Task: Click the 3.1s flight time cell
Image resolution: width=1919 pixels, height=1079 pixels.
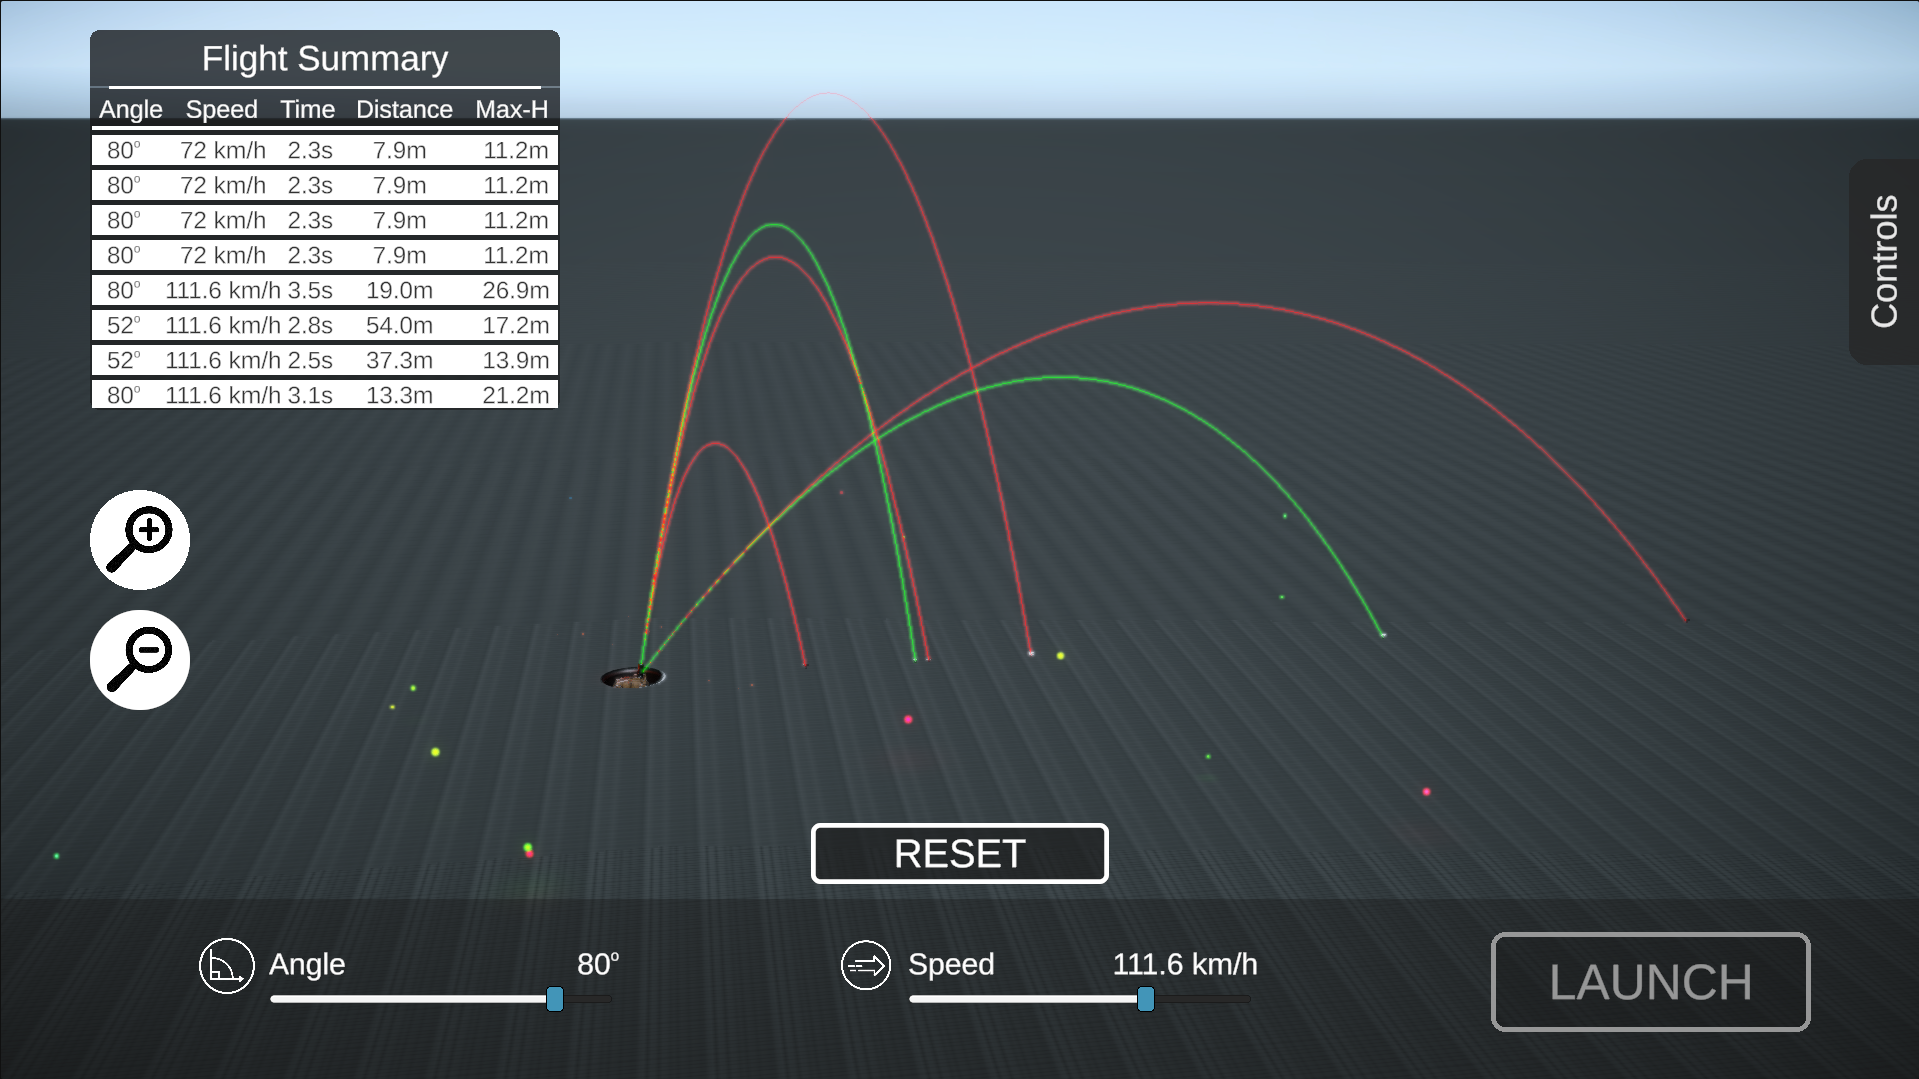Action: (310, 395)
